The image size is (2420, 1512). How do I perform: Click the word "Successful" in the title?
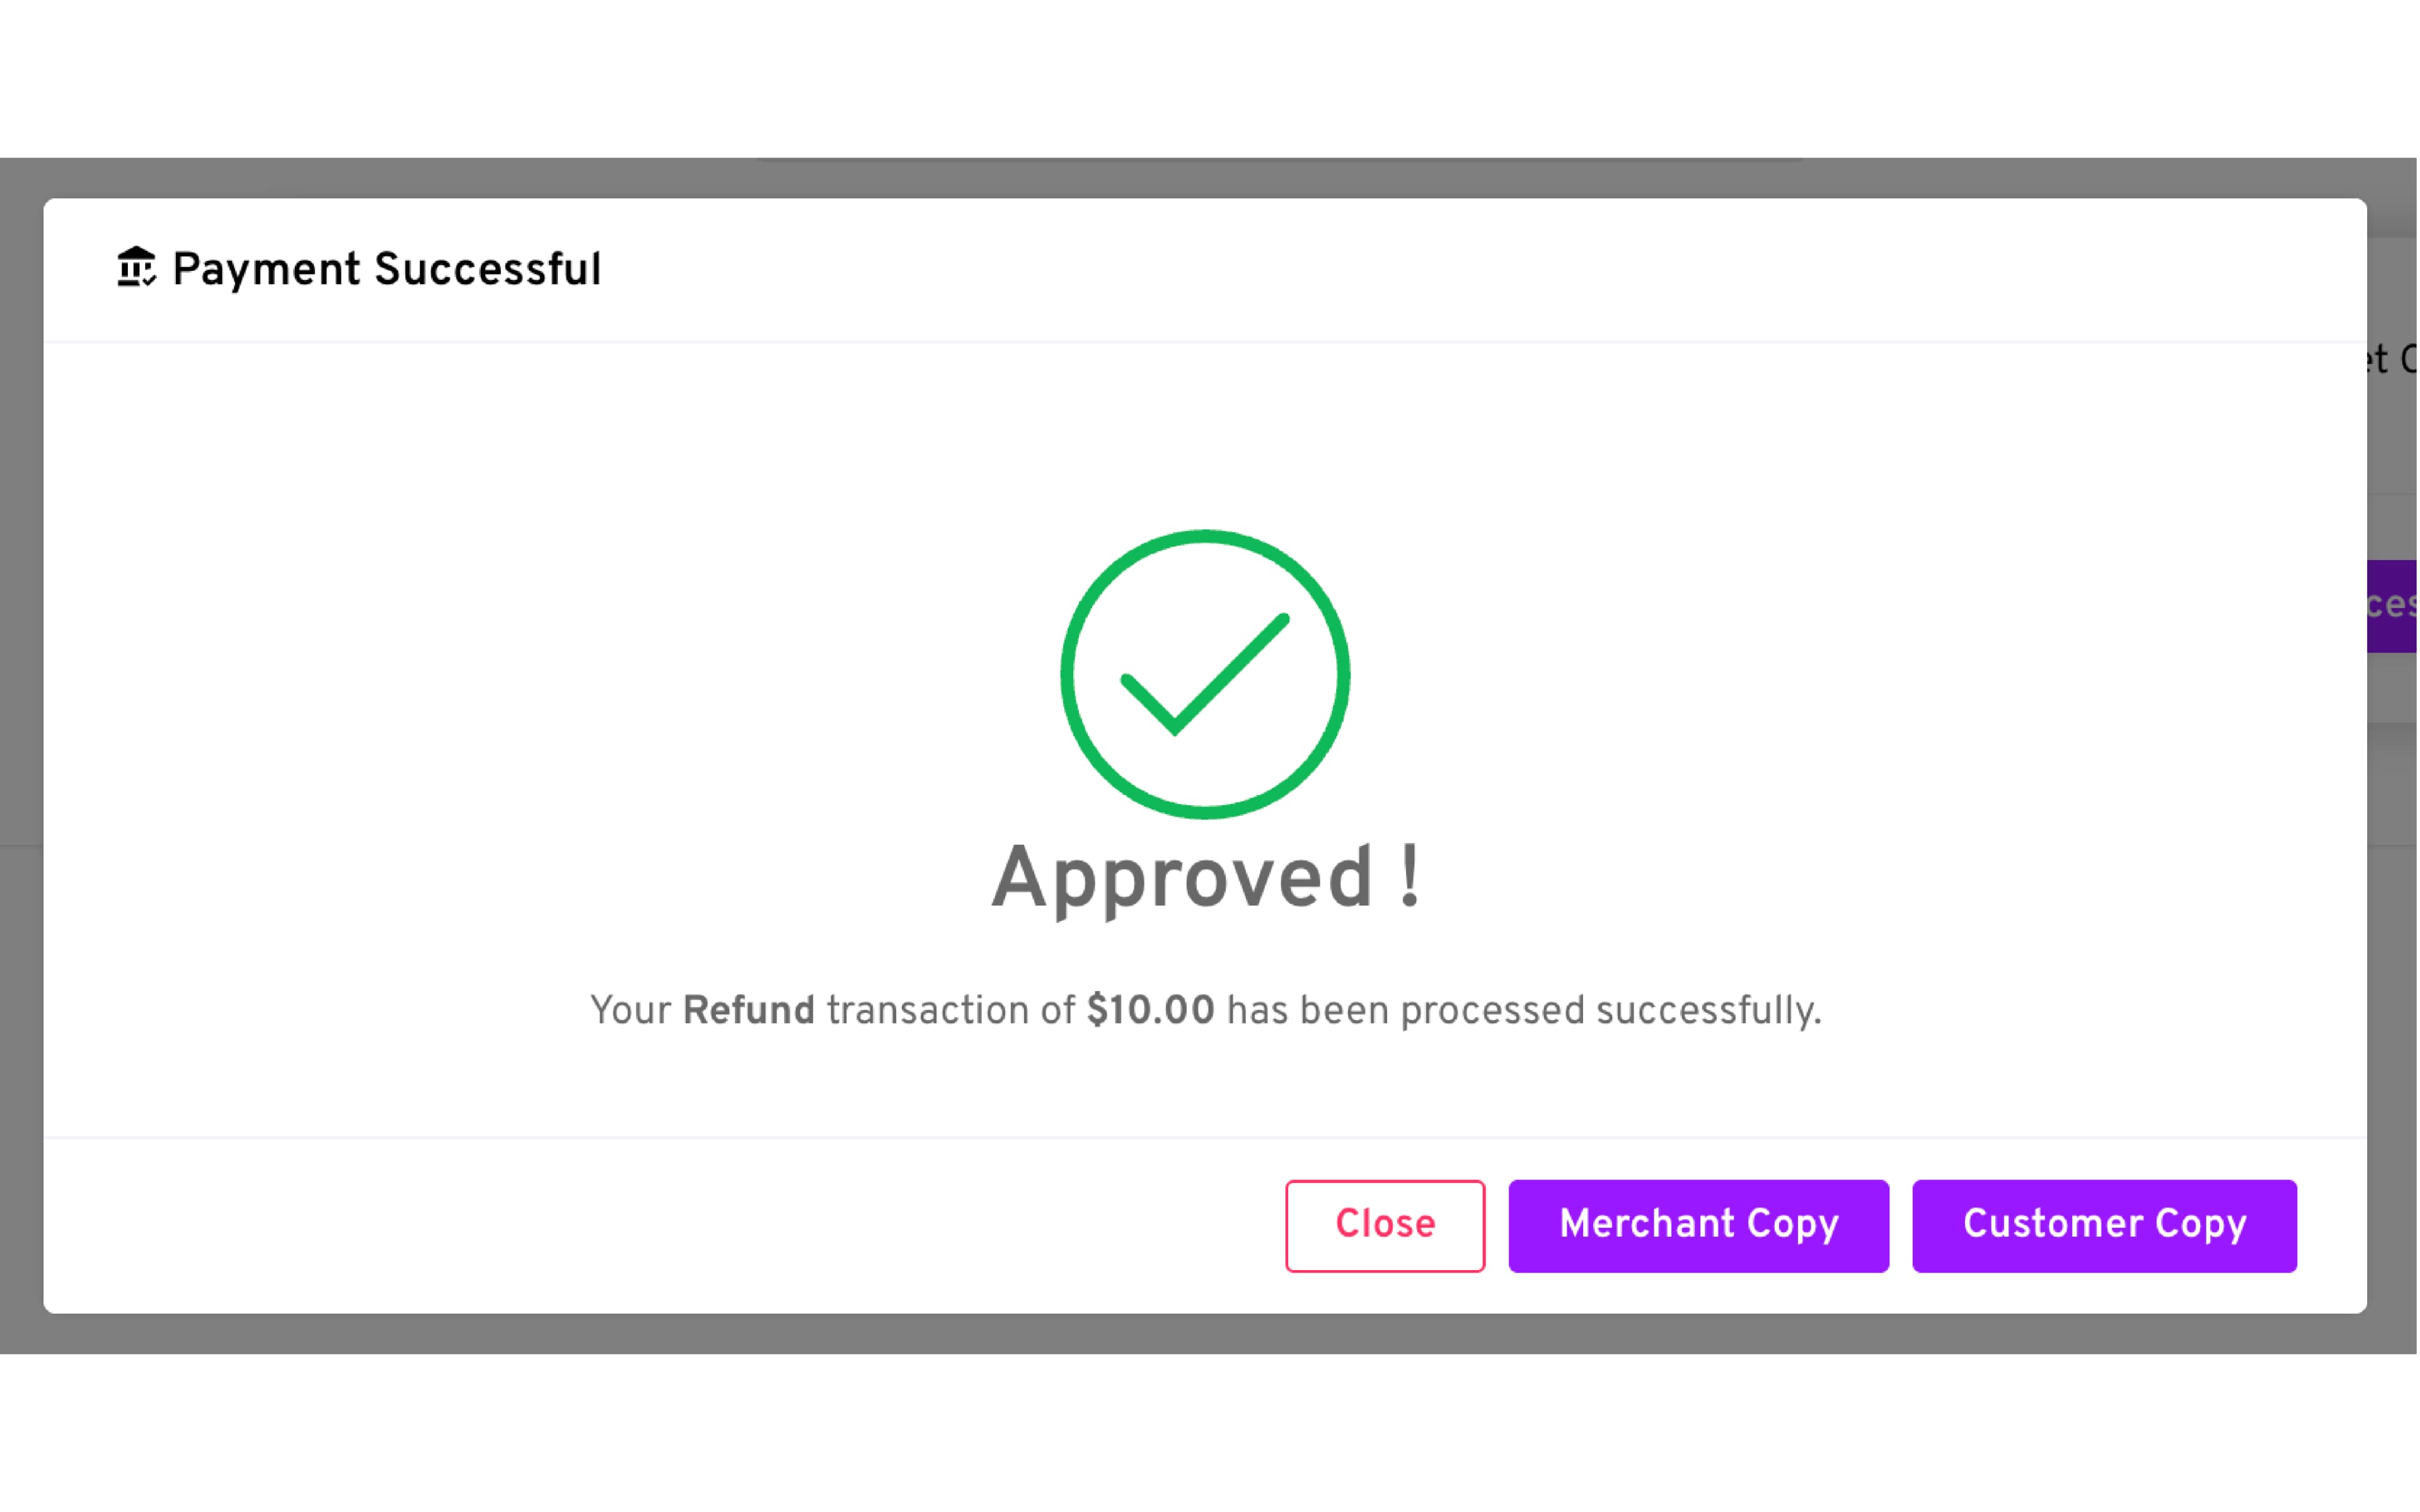(x=487, y=270)
